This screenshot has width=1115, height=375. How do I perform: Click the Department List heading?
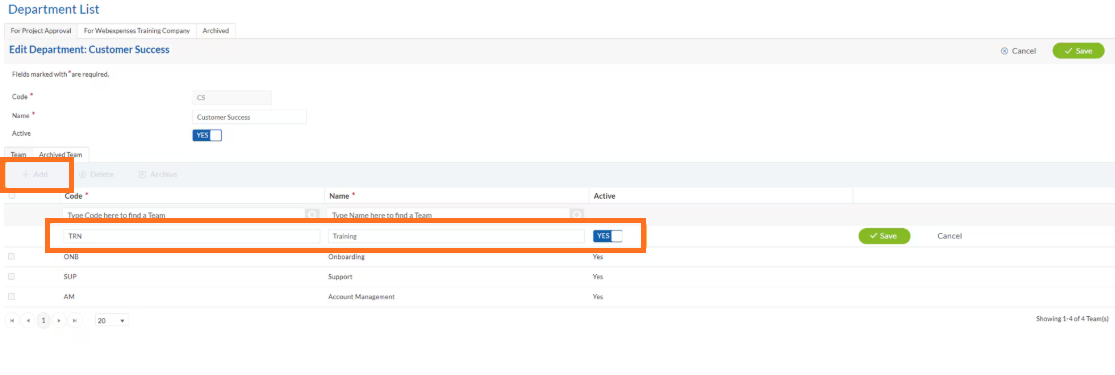54,9
